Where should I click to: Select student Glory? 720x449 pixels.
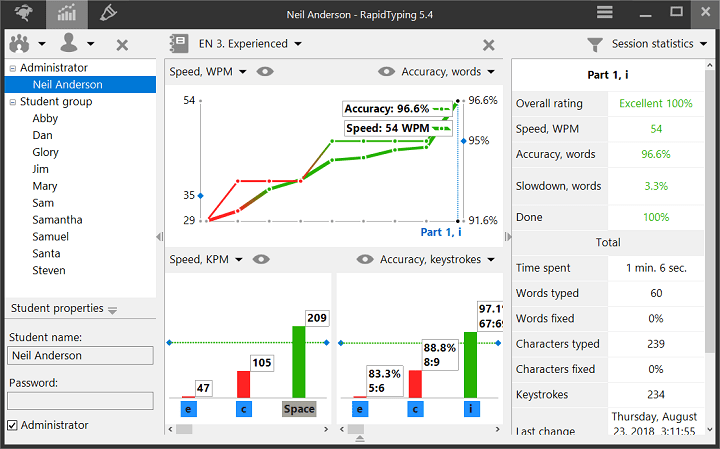[x=45, y=152]
